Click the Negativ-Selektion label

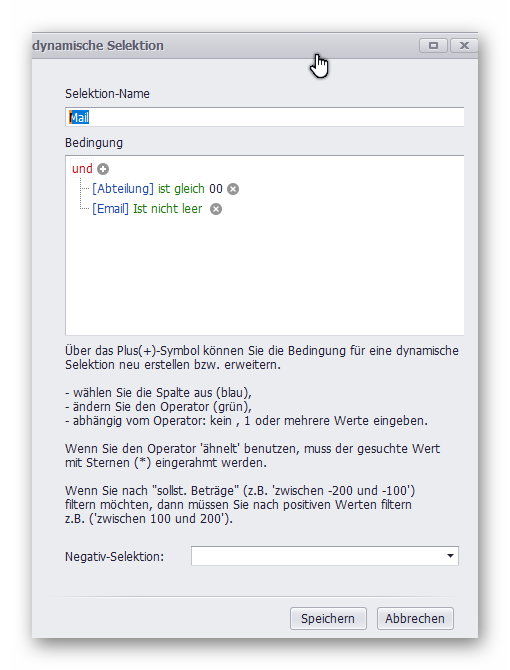coord(114,557)
